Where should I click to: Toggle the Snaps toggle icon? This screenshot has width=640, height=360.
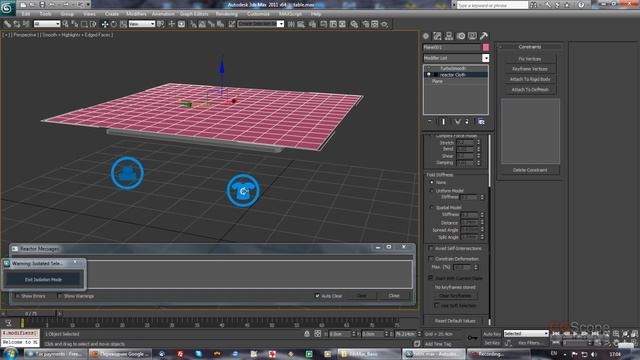(193, 24)
